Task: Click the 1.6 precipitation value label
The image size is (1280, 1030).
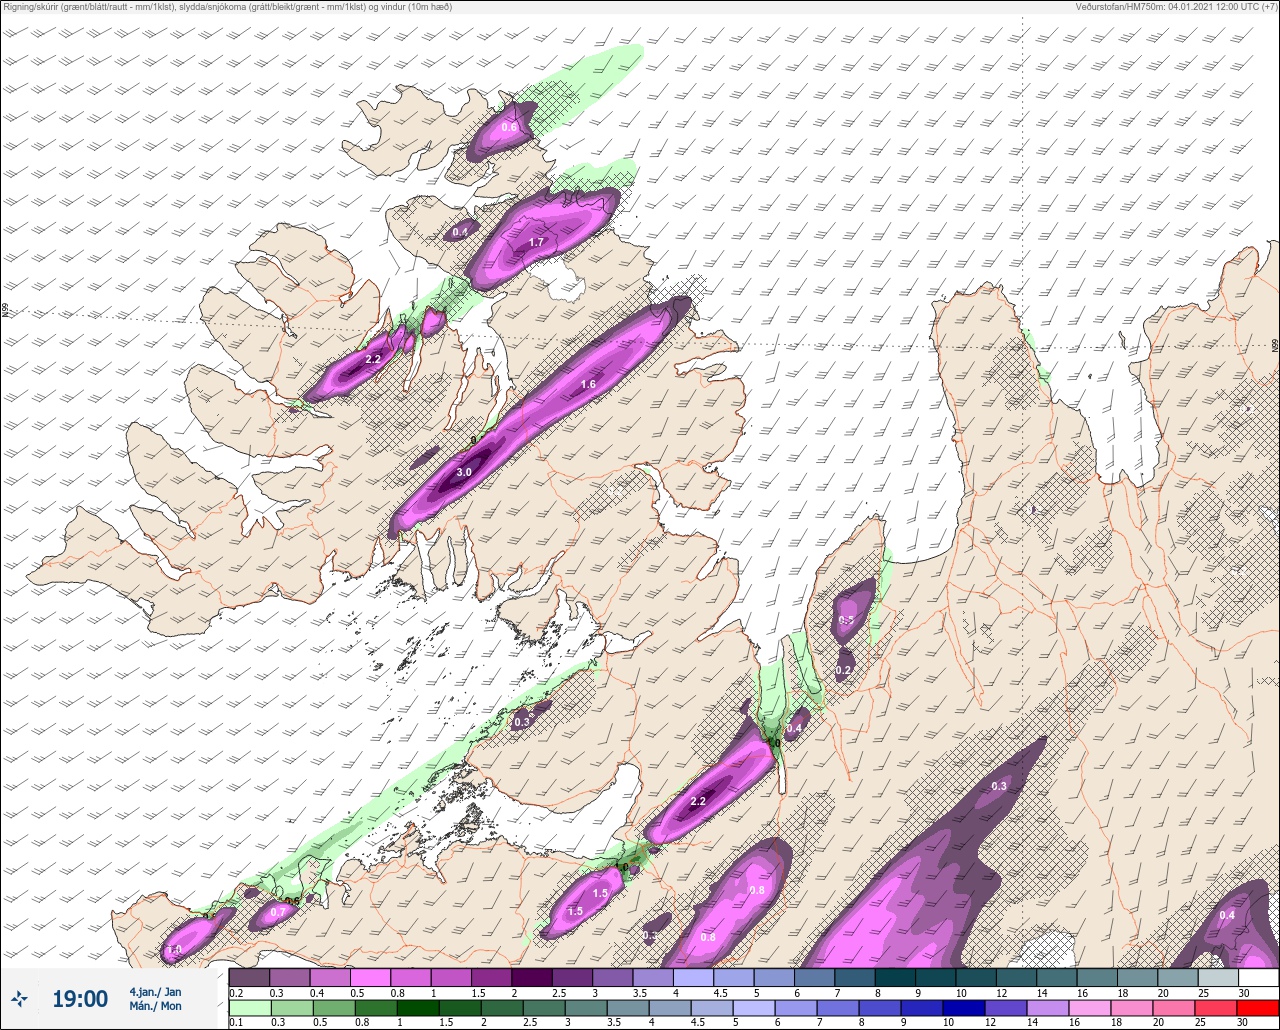Action: pos(588,384)
